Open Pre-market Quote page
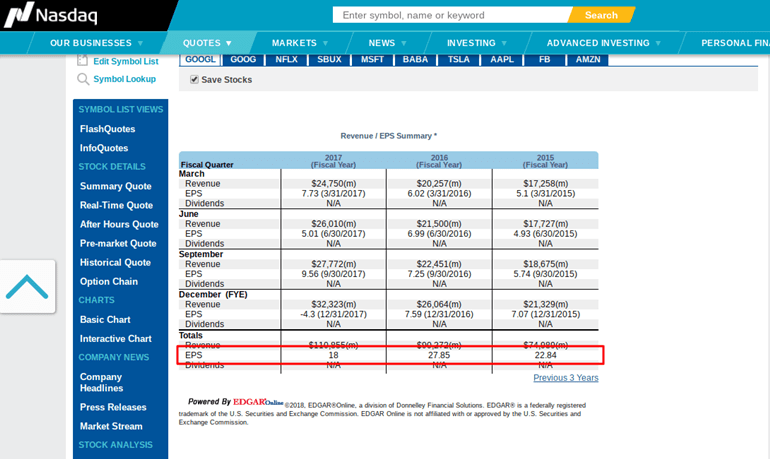Viewport: 770px width, 459px height. 118,243
